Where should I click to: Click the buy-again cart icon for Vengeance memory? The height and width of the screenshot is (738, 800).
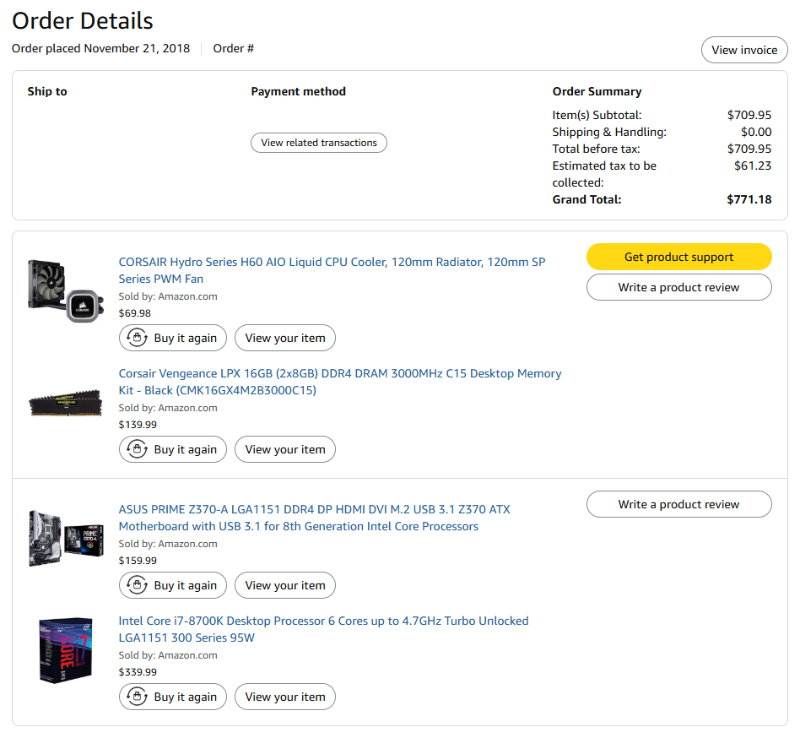(136, 450)
